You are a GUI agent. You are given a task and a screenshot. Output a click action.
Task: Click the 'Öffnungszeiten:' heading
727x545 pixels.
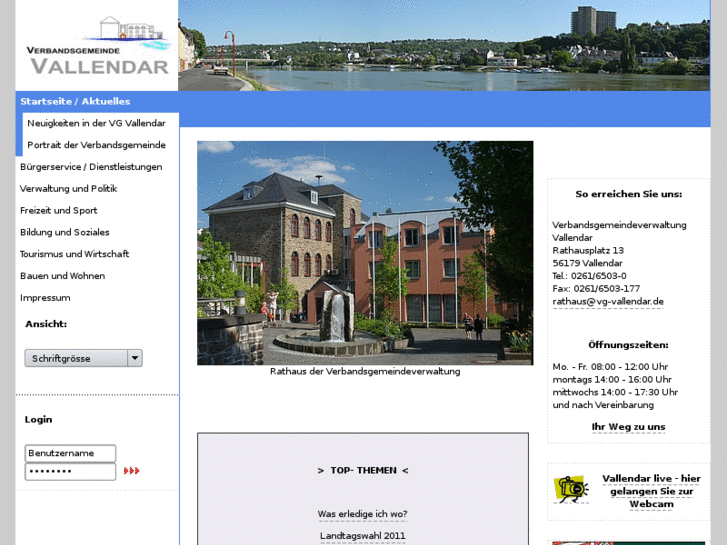(x=628, y=345)
